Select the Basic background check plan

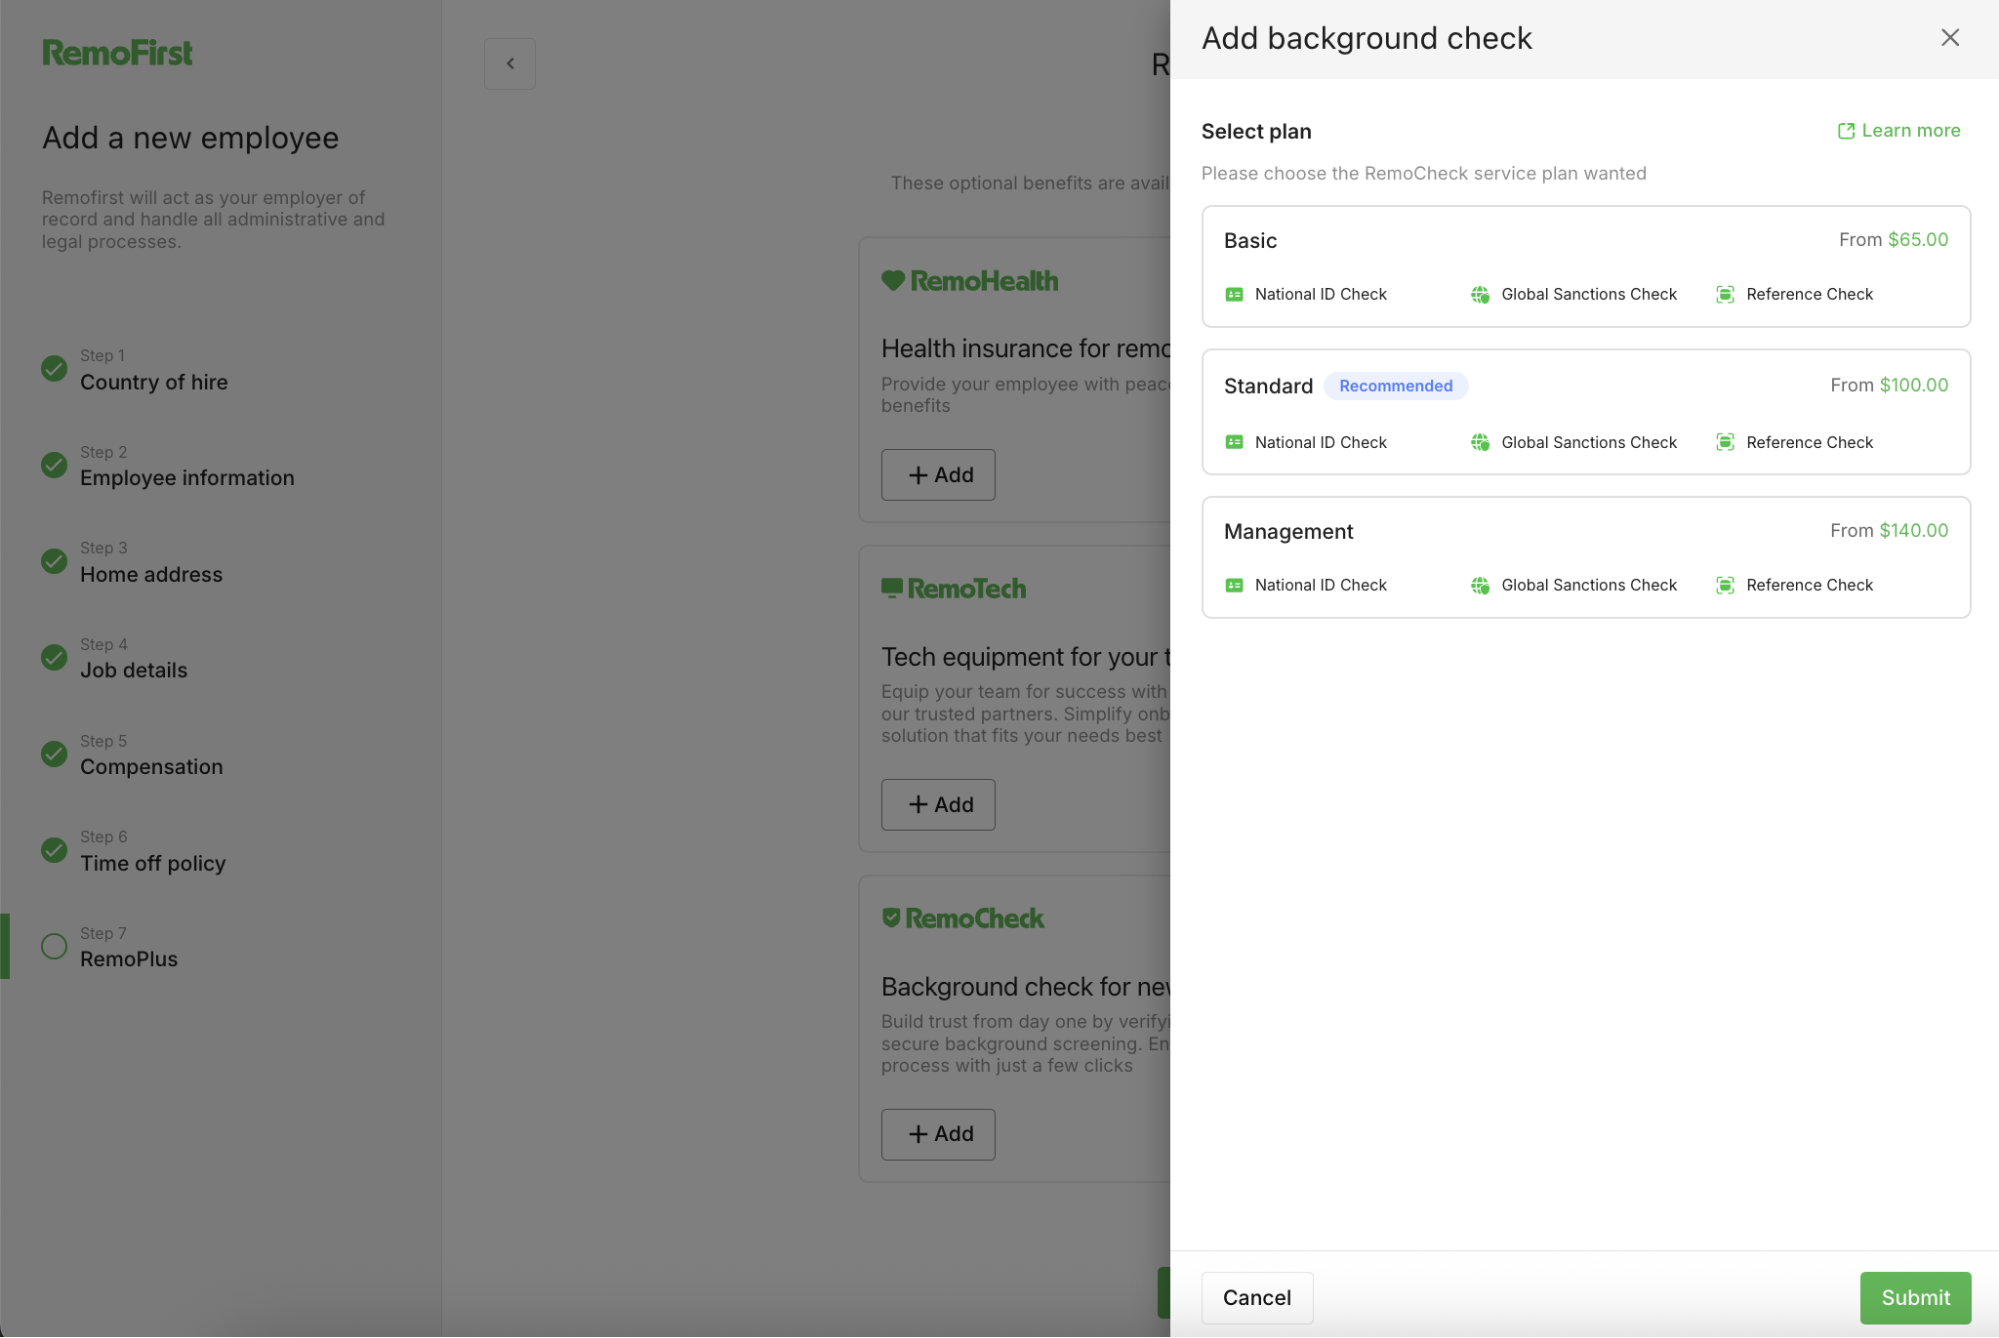point(1586,266)
